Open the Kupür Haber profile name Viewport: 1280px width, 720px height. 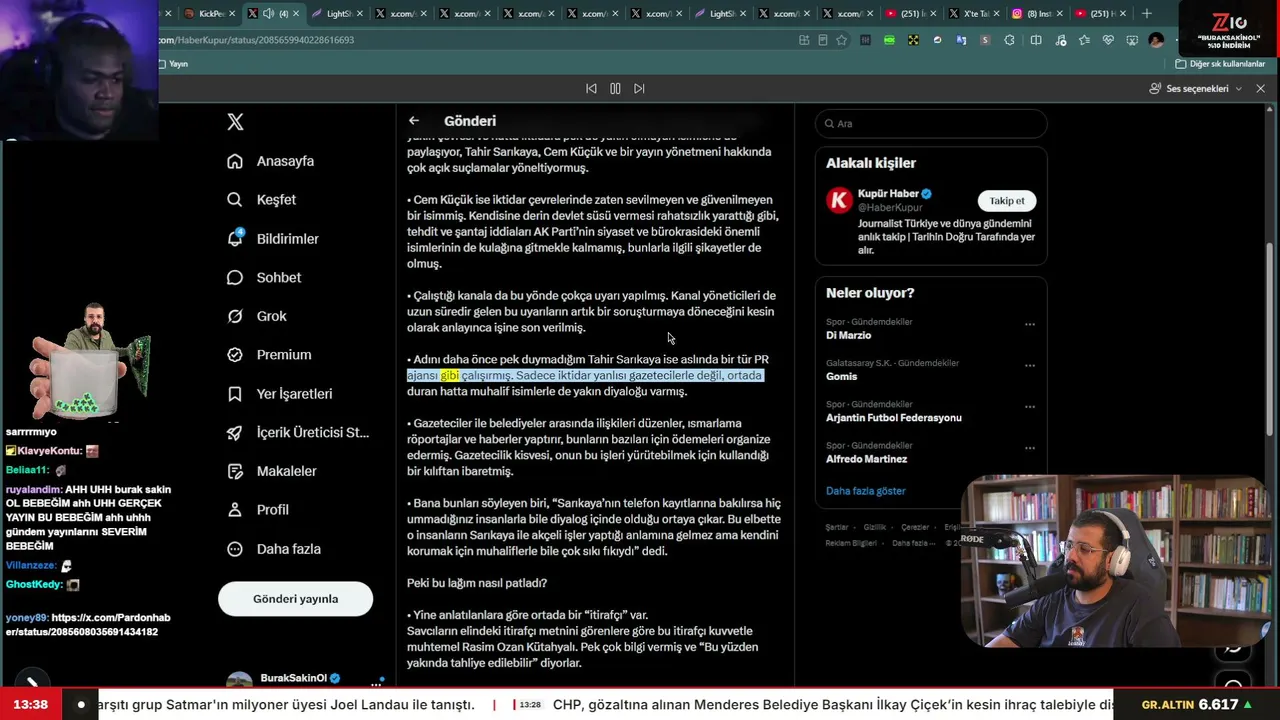click(x=888, y=194)
